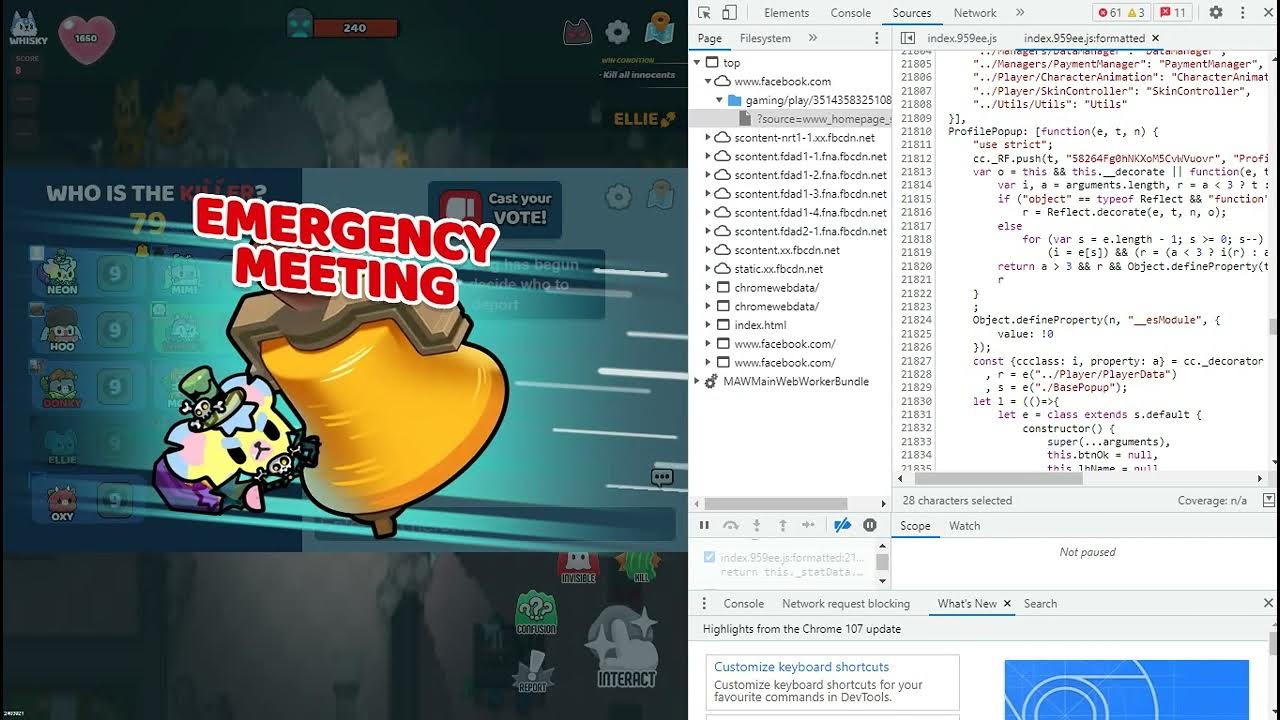
Task: Click step into next function call
Action: (x=757, y=525)
